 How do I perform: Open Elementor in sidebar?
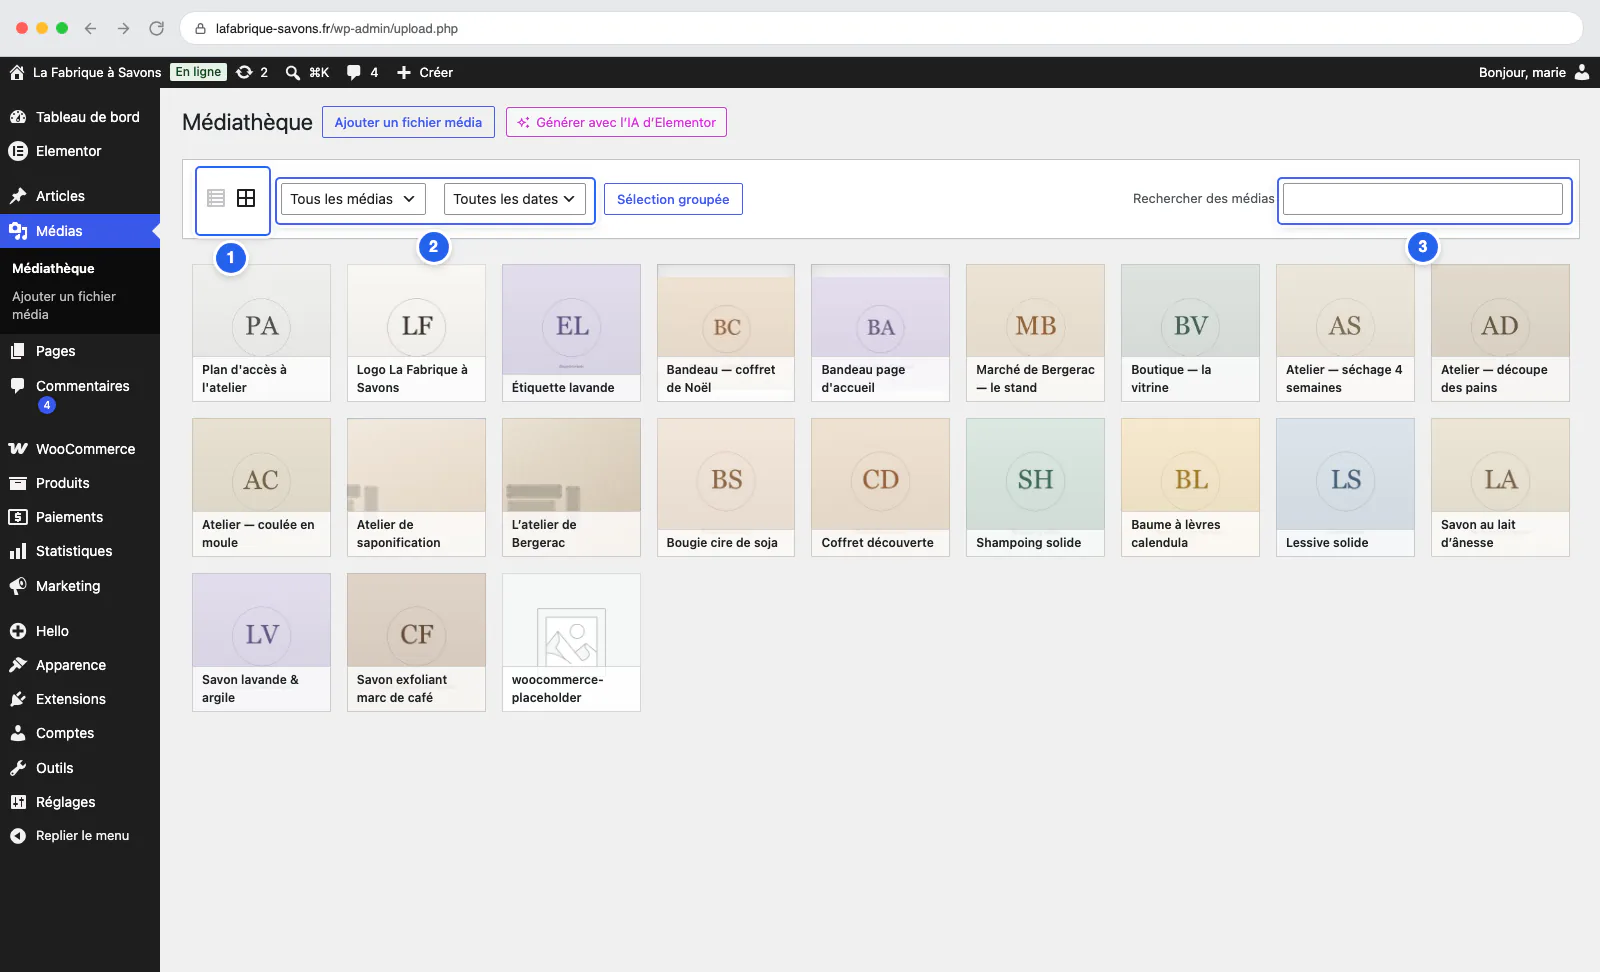[80, 151]
